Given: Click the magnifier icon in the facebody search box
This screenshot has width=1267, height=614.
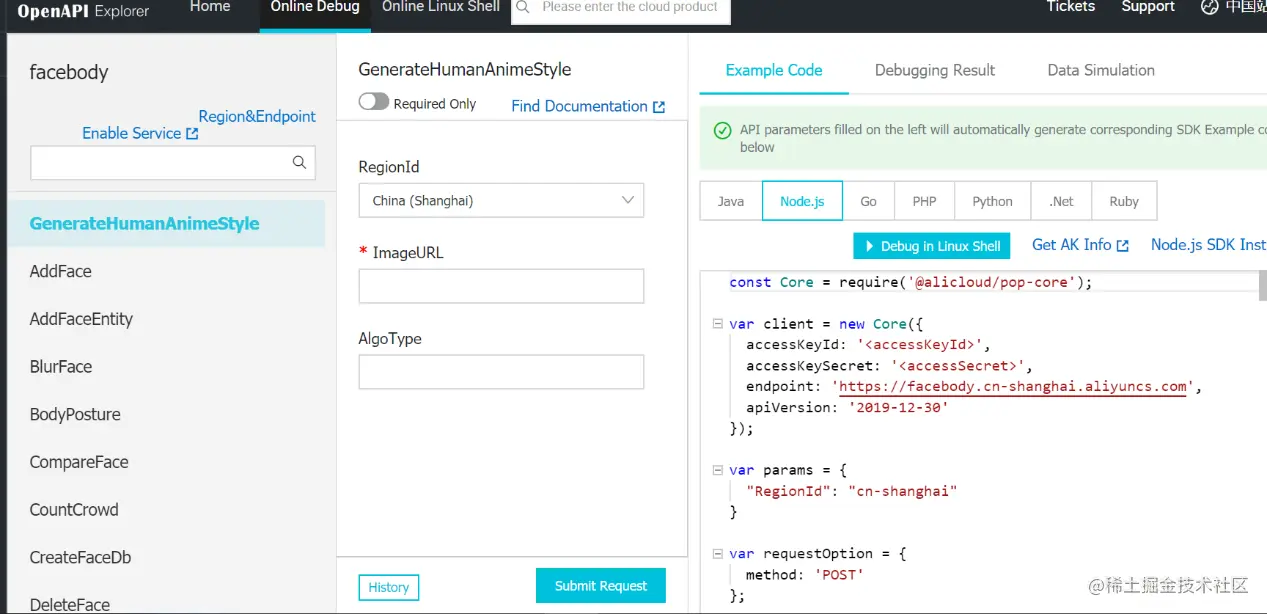Looking at the screenshot, I should tap(298, 162).
